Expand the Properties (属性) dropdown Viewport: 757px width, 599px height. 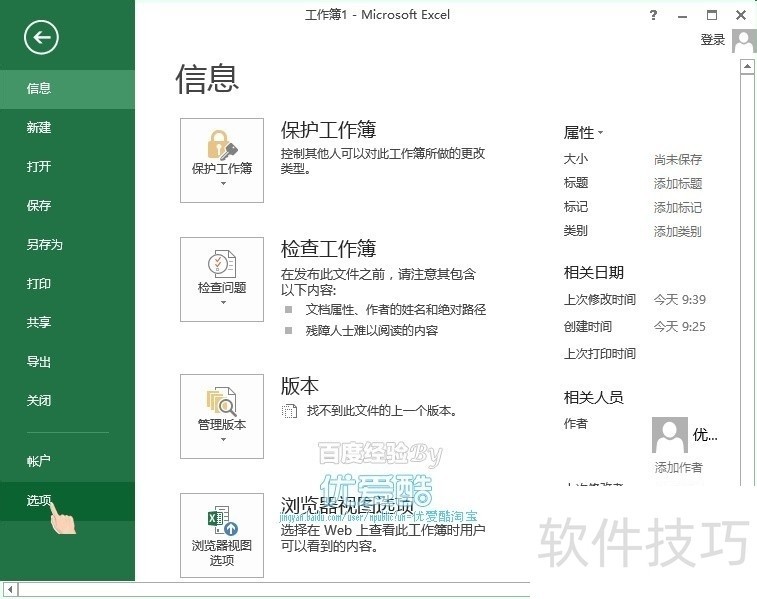[583, 132]
